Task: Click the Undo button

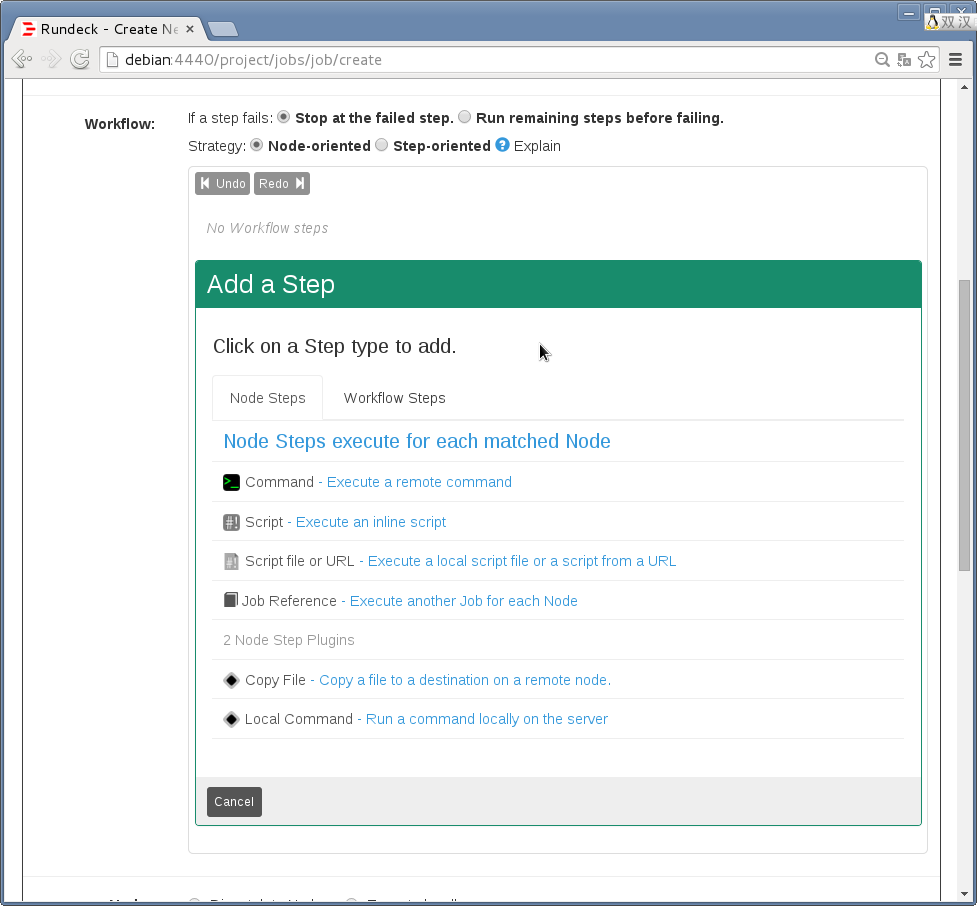Action: [222, 184]
